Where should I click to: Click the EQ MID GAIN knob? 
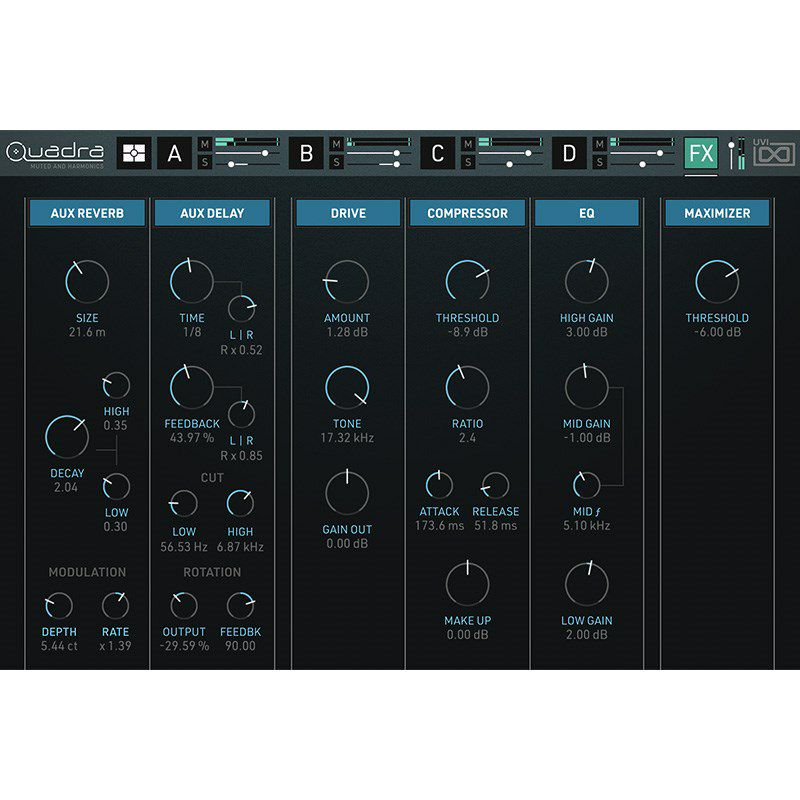pyautogui.click(x=587, y=388)
